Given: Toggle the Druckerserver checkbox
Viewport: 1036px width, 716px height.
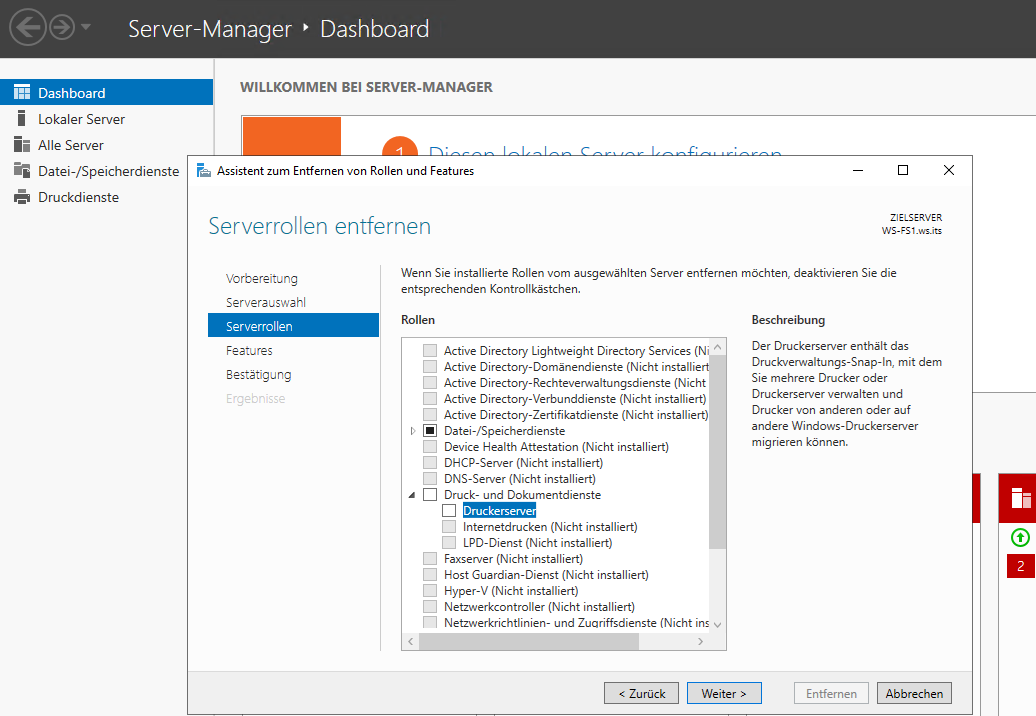Looking at the screenshot, I should (x=449, y=511).
